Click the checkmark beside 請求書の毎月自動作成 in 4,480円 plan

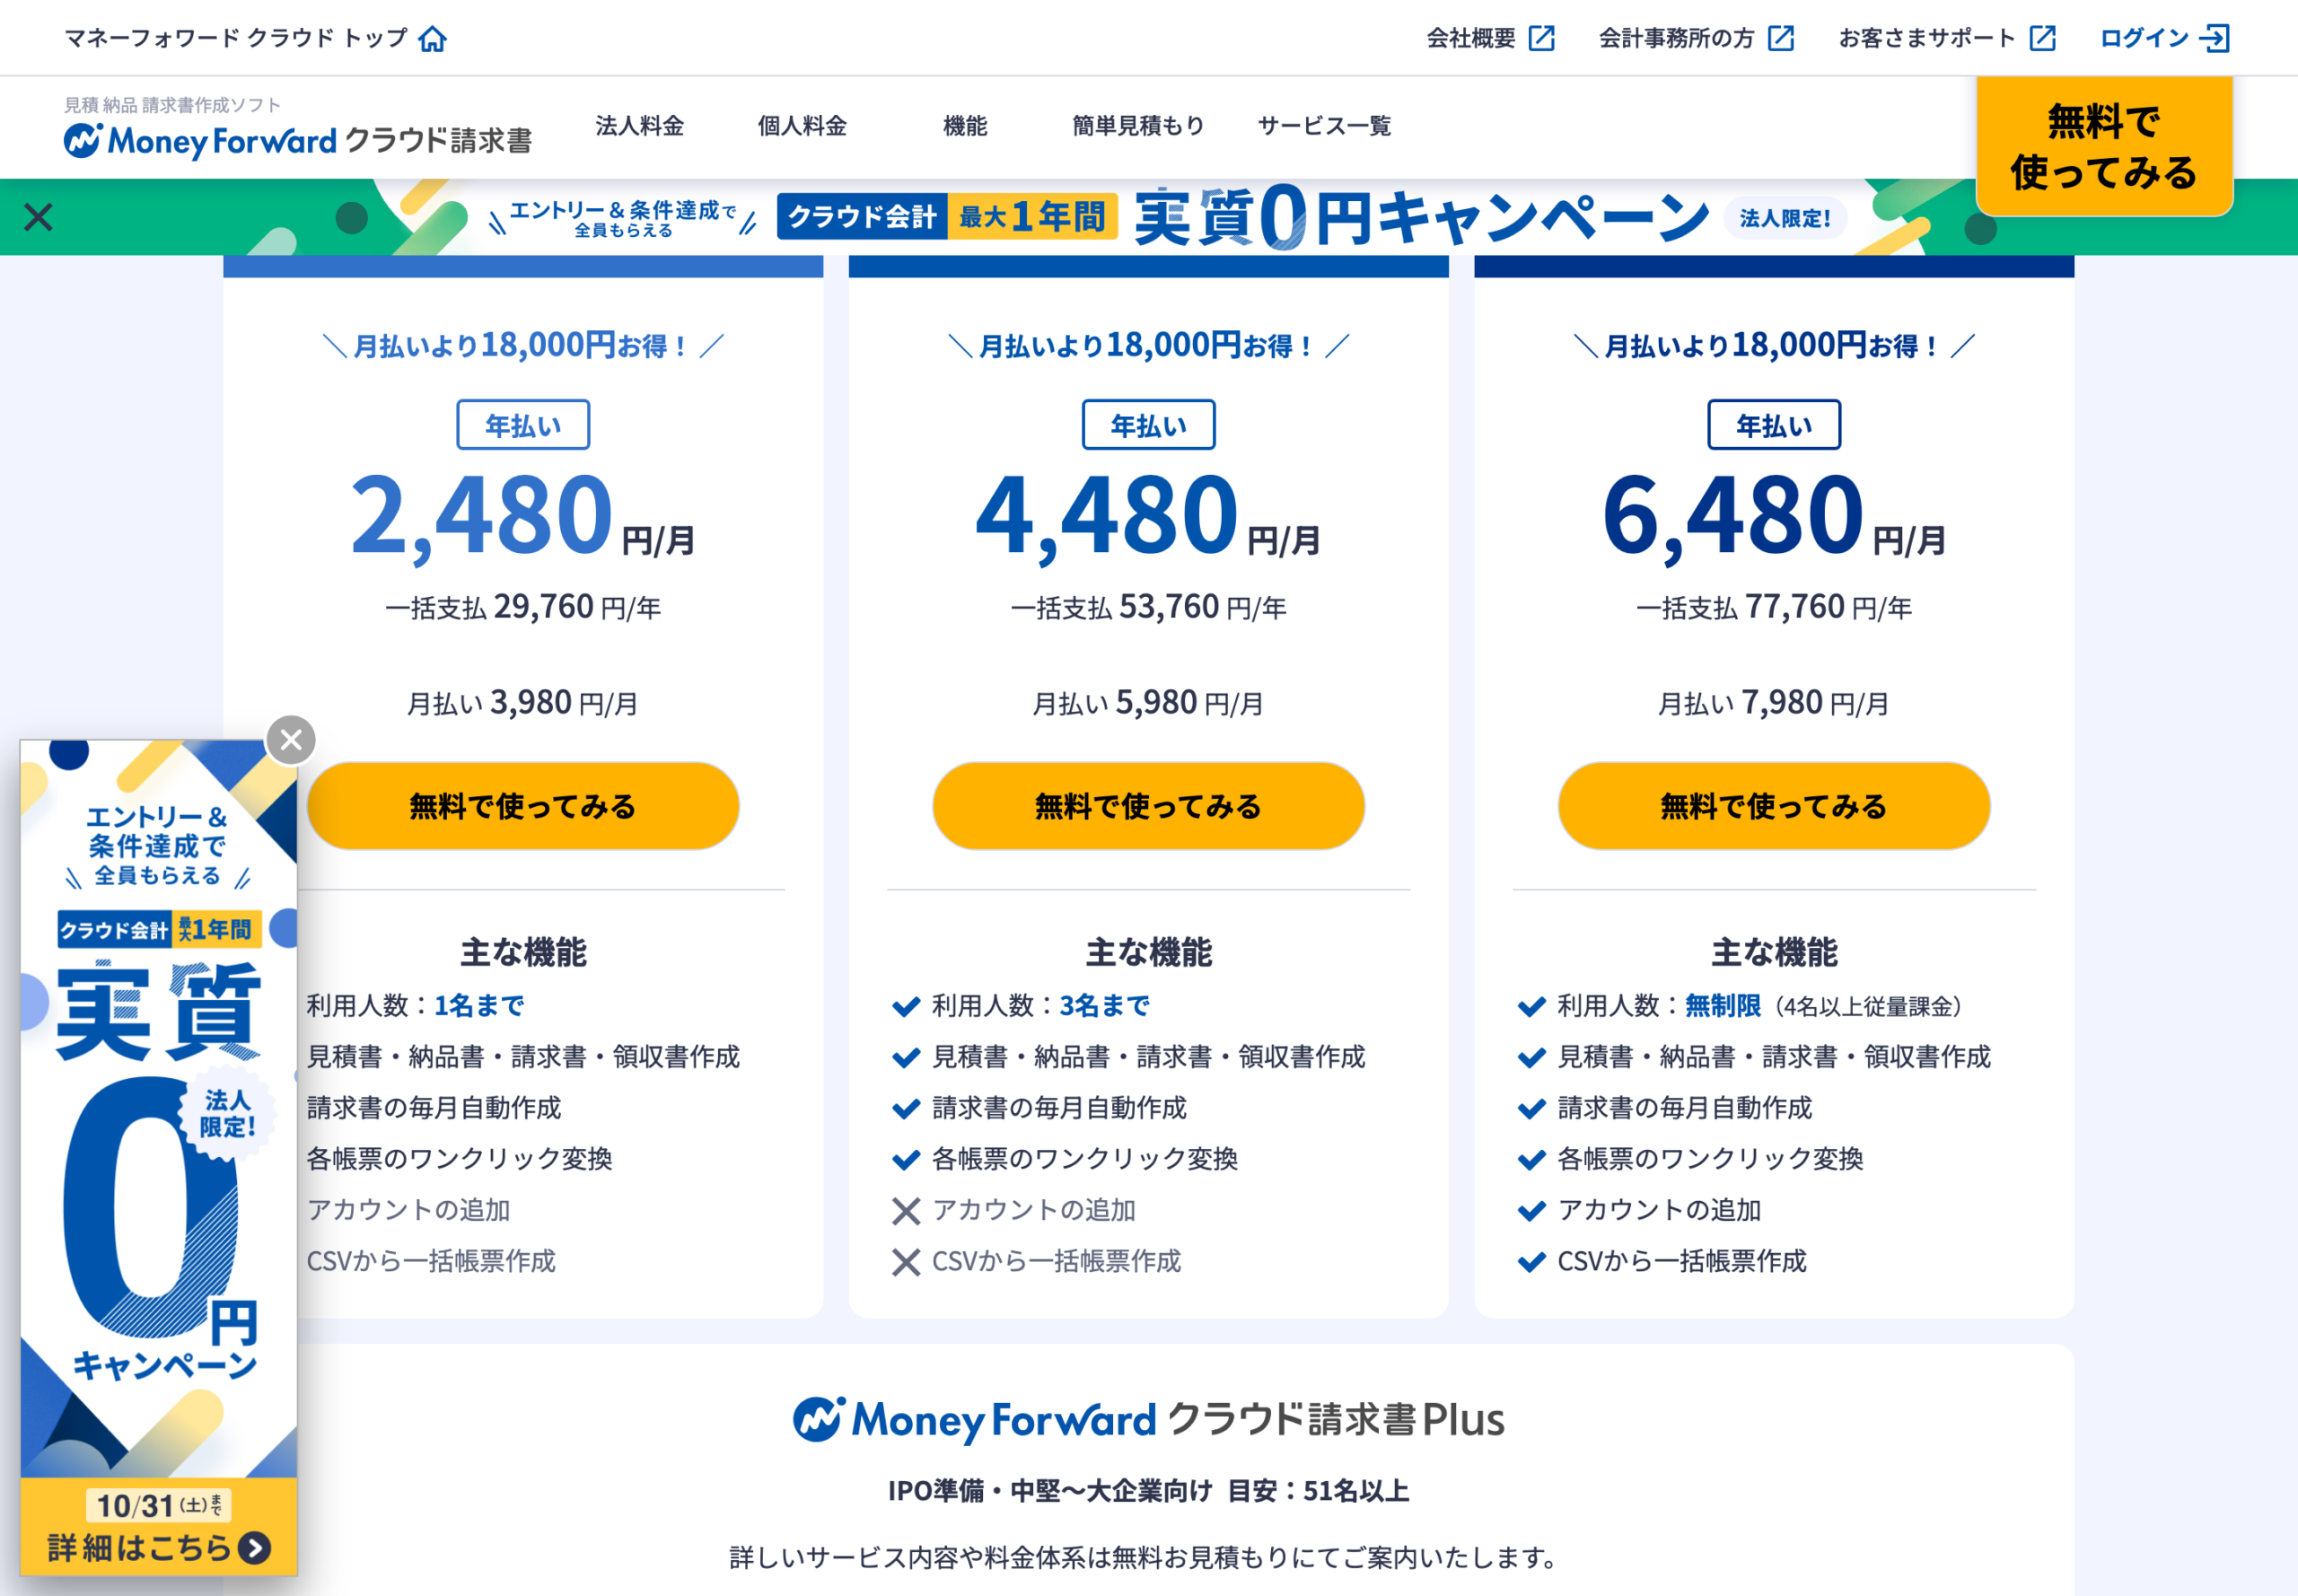tap(906, 1109)
